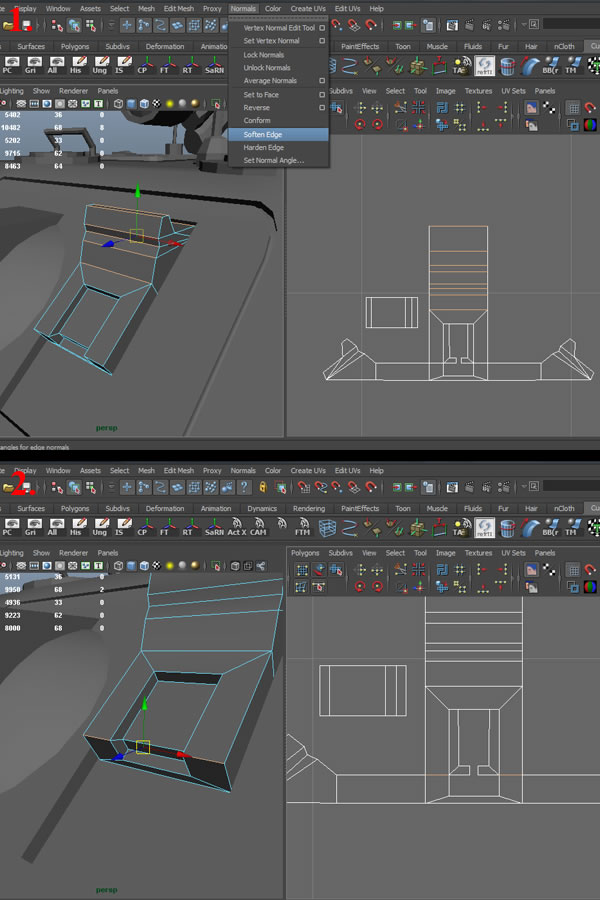Open option box for Average Normals
This screenshot has width=600, height=900.
click(x=322, y=81)
